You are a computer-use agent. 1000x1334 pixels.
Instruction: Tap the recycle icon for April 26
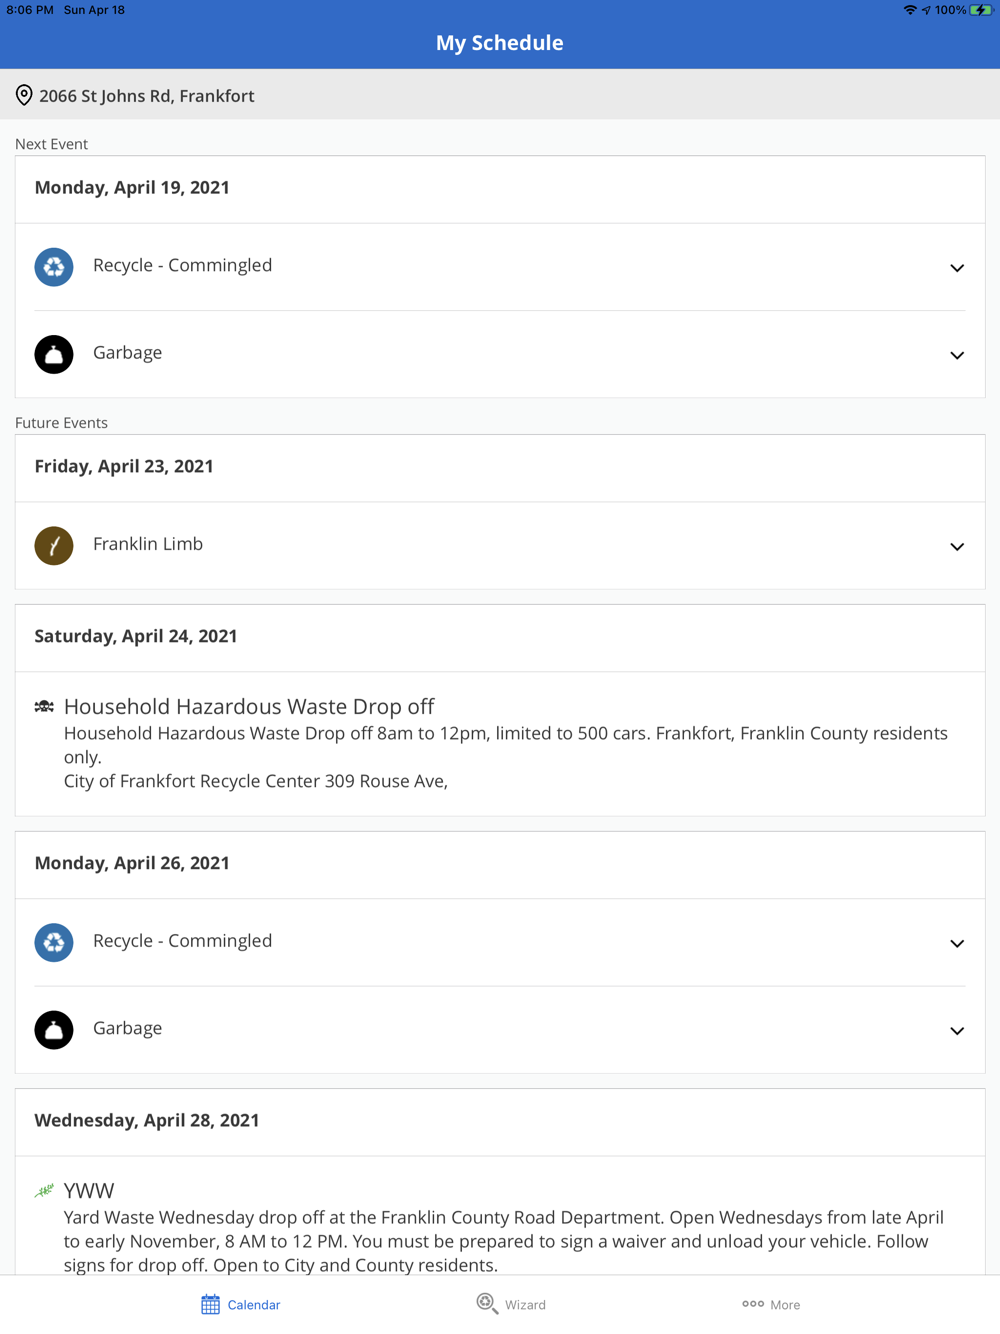pos(54,942)
